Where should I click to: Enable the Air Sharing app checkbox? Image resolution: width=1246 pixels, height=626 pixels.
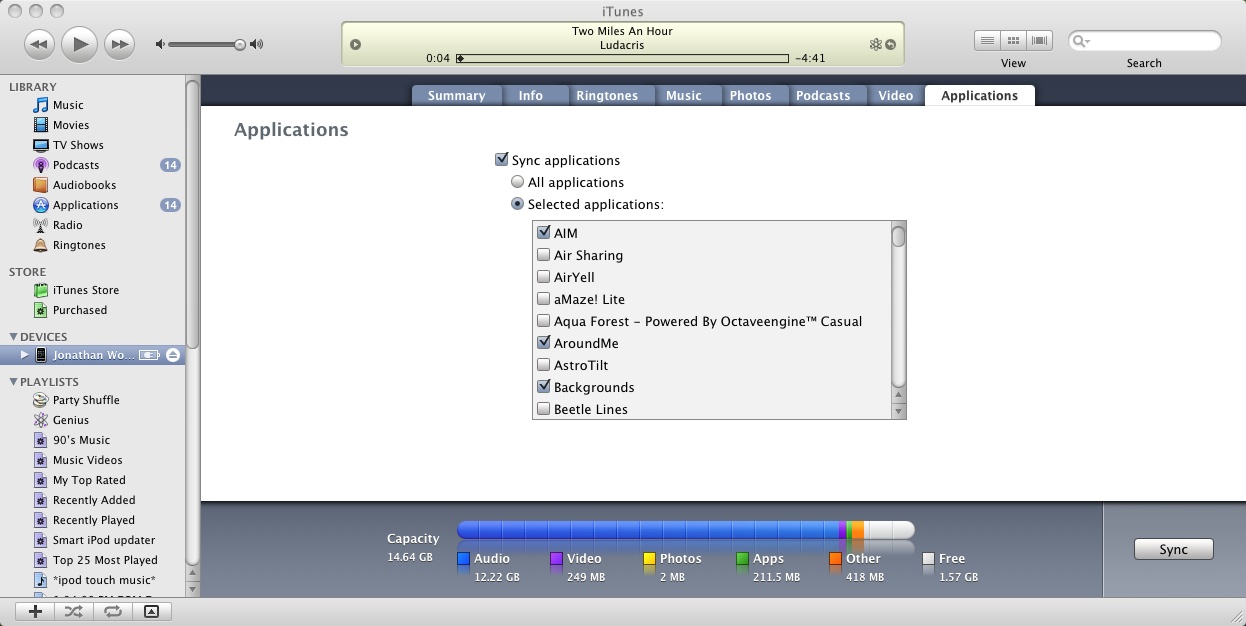[544, 255]
